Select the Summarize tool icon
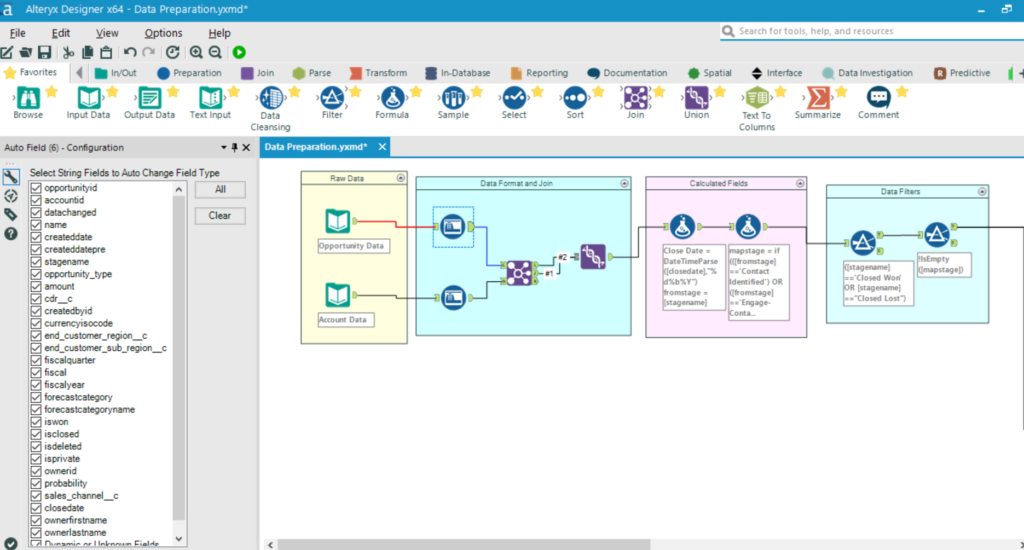Screen dimensions: 1024x550 pos(817,98)
